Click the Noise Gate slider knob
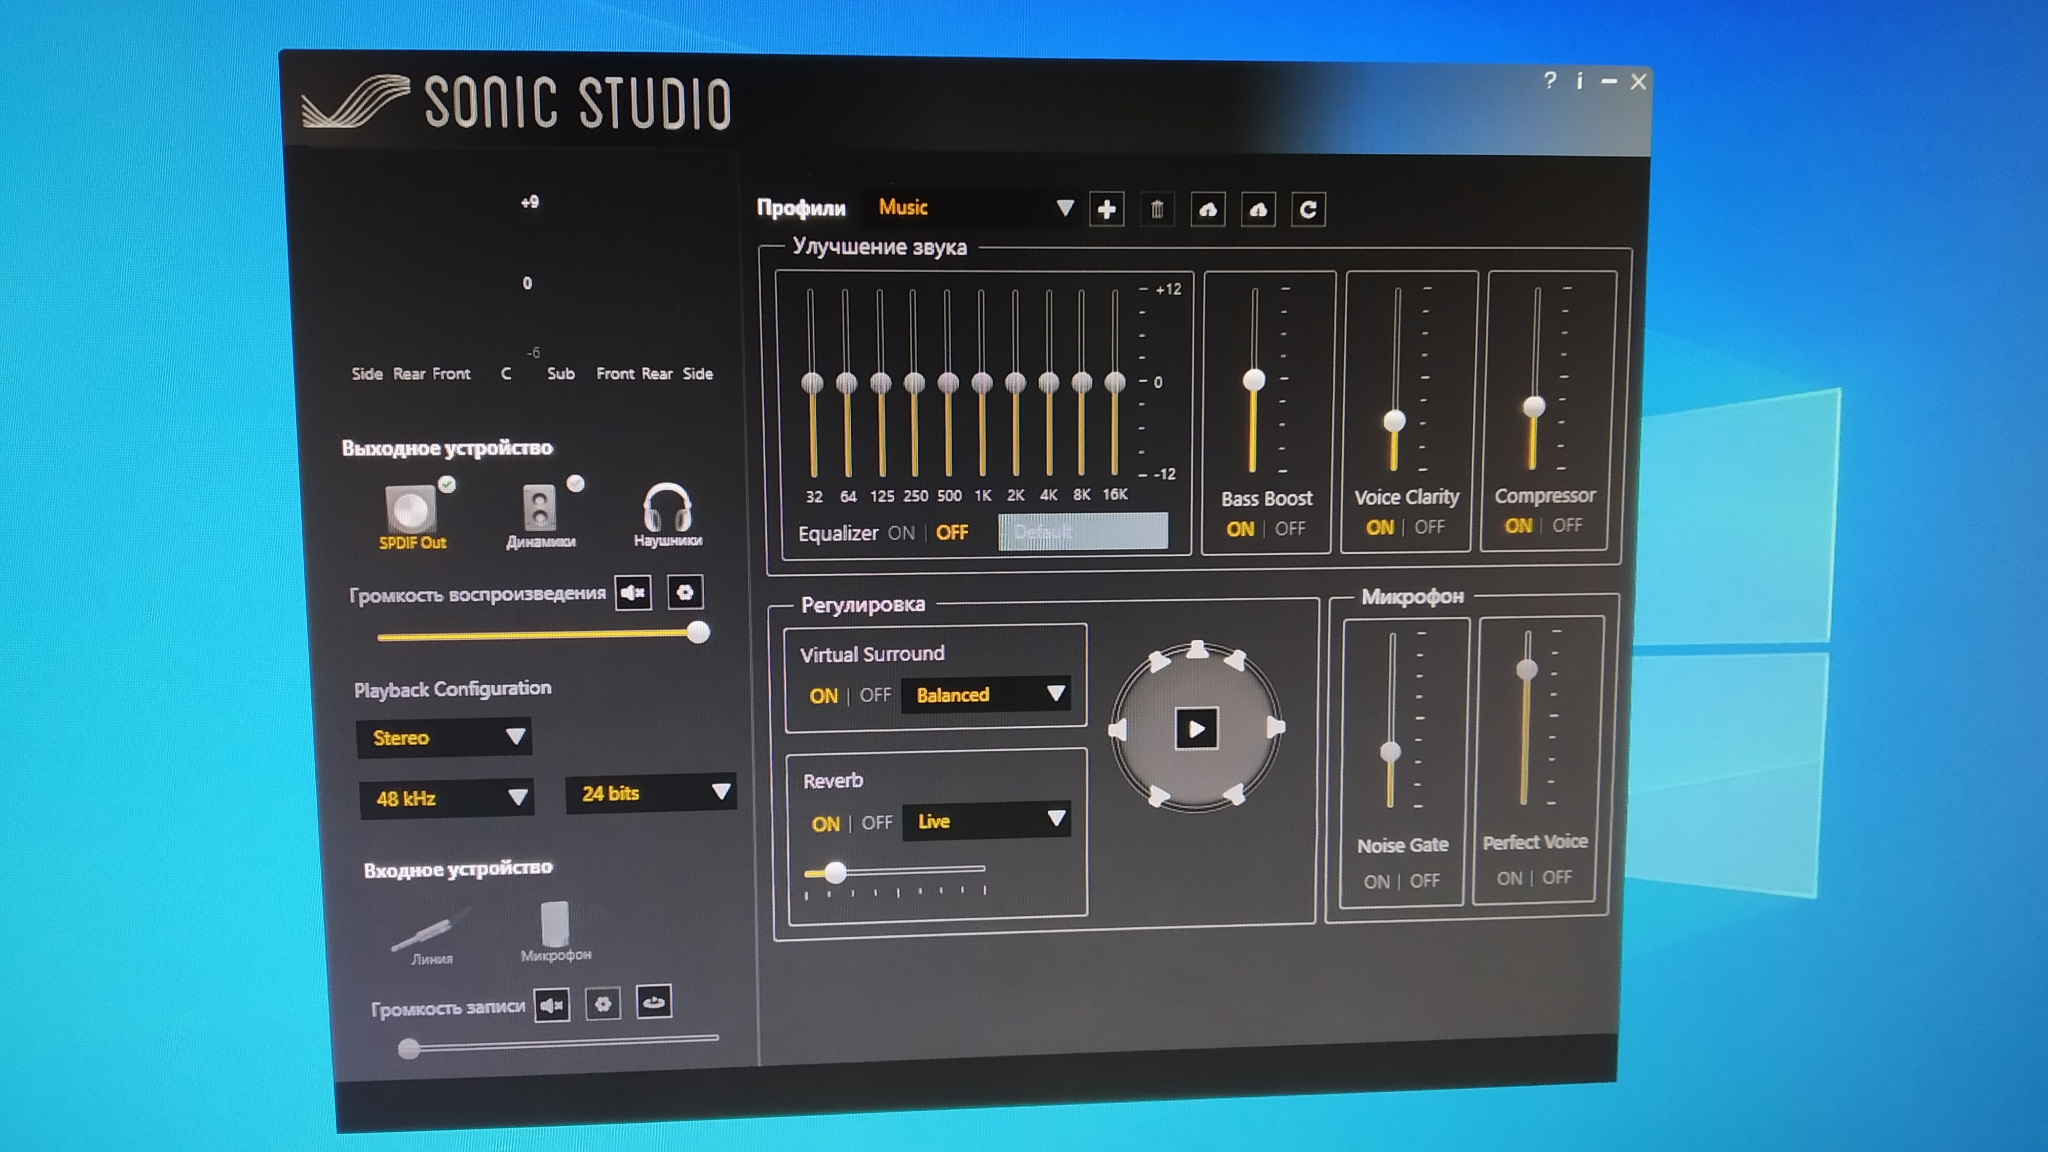This screenshot has height=1152, width=2048. (1390, 752)
